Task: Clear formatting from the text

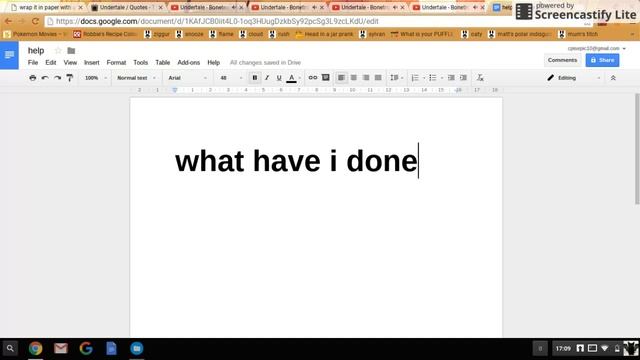Action: 480,78
